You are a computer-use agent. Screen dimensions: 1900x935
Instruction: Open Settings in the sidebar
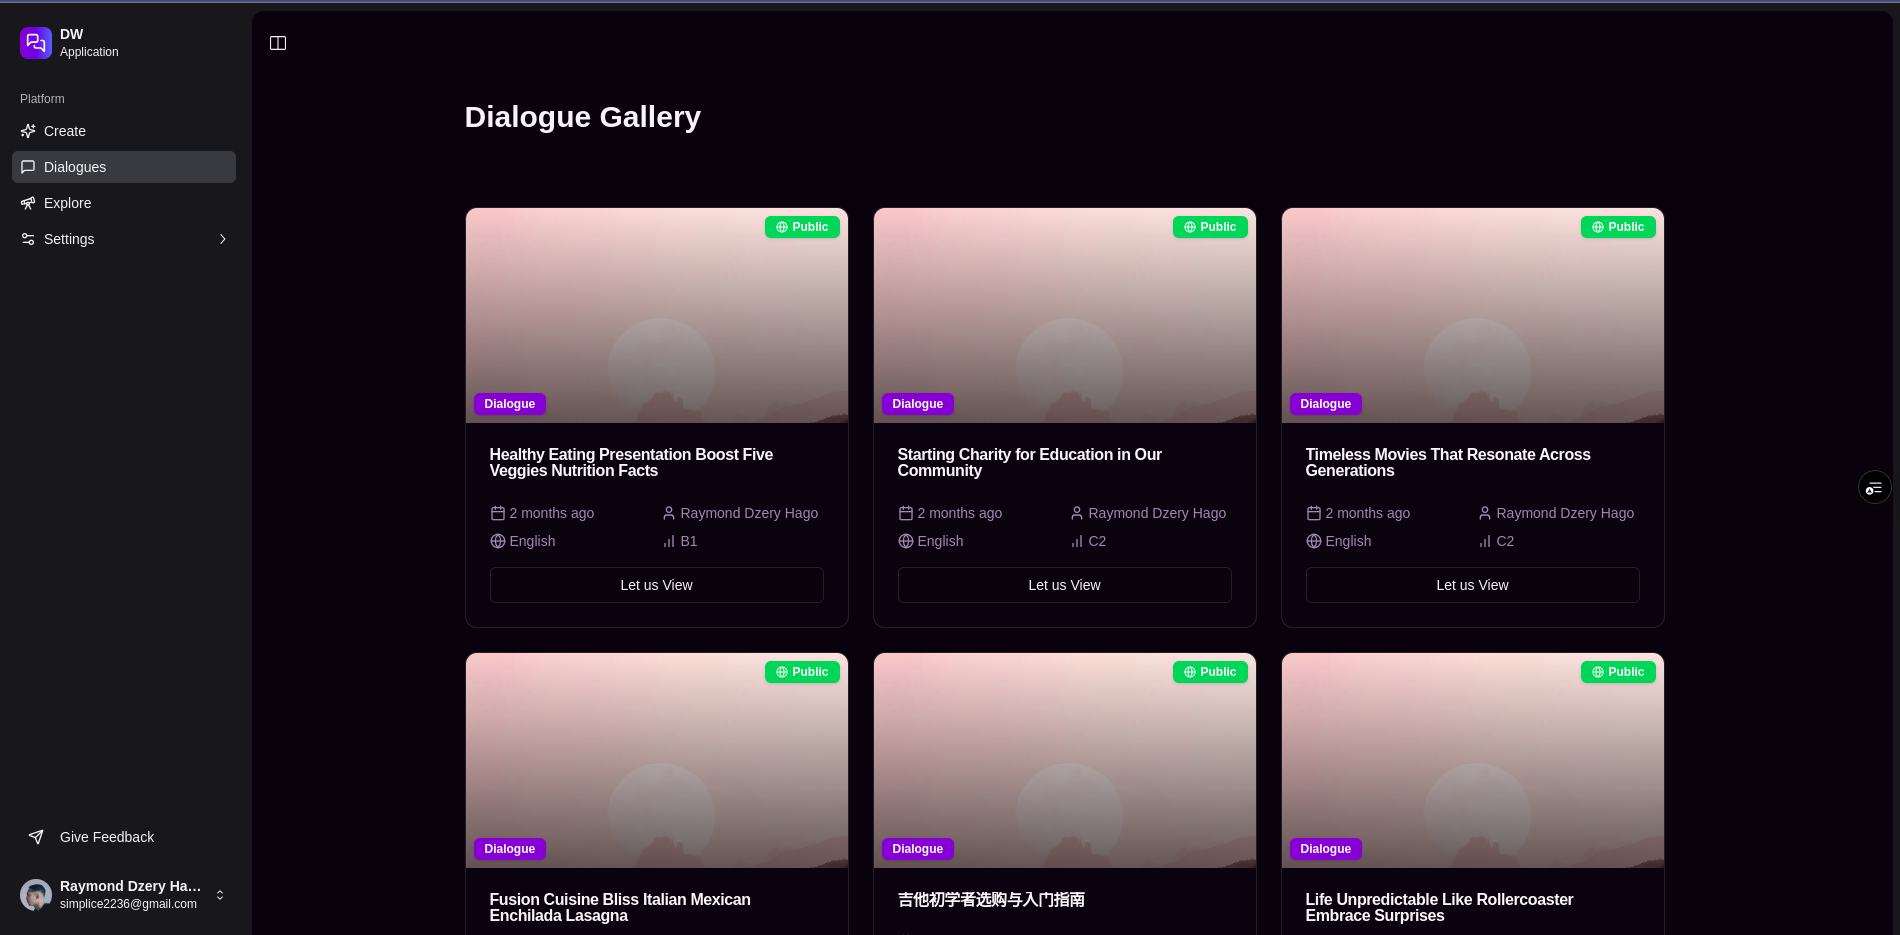tap(124, 239)
